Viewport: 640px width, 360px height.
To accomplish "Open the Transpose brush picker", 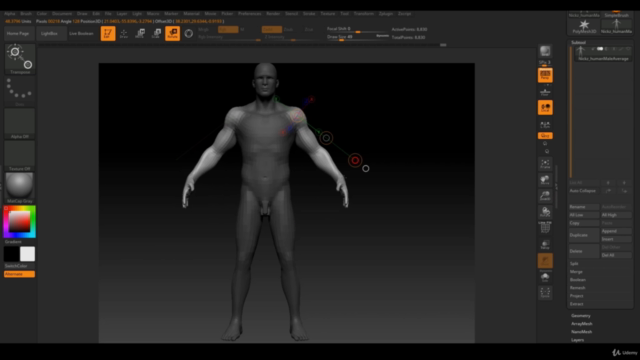I will 20,59.
